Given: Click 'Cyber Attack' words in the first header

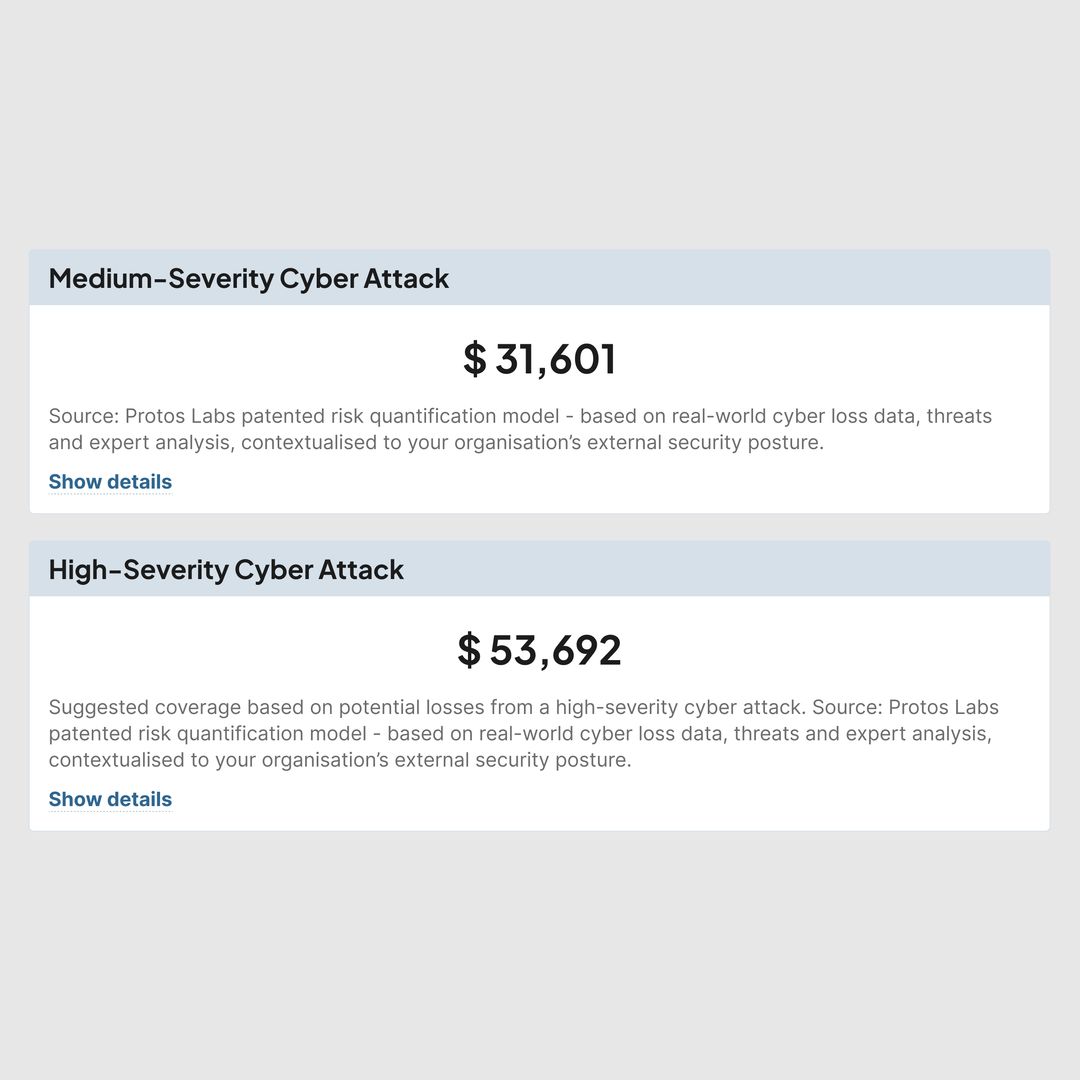Looking at the screenshot, I should (x=364, y=278).
